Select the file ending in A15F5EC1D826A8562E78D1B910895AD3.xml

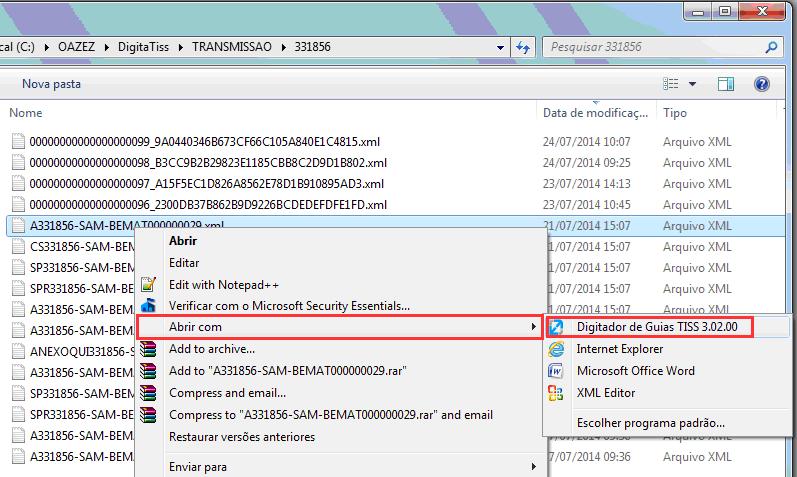tap(207, 184)
